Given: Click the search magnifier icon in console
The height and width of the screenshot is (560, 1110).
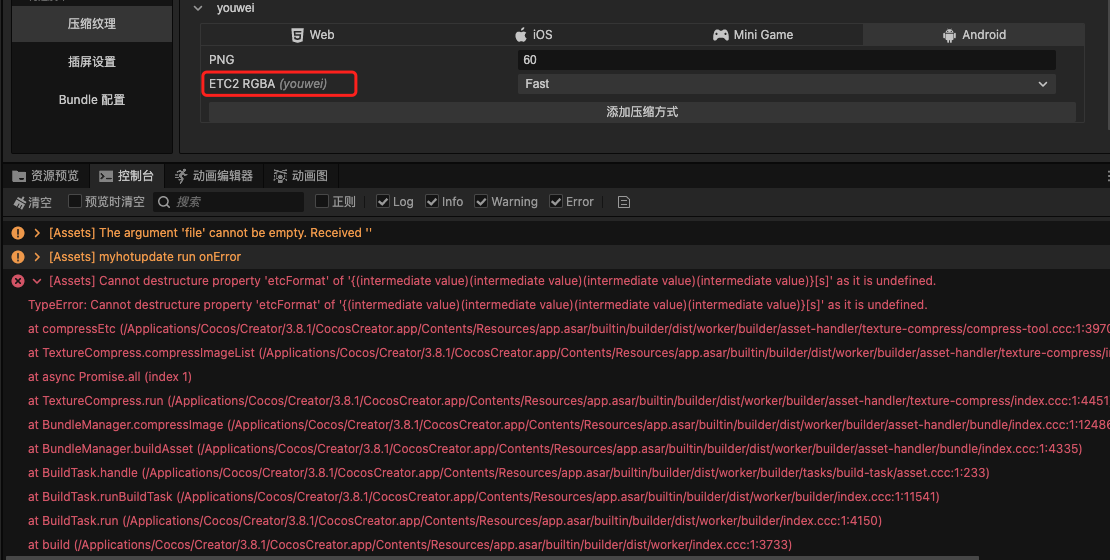Looking at the screenshot, I should click(x=164, y=202).
